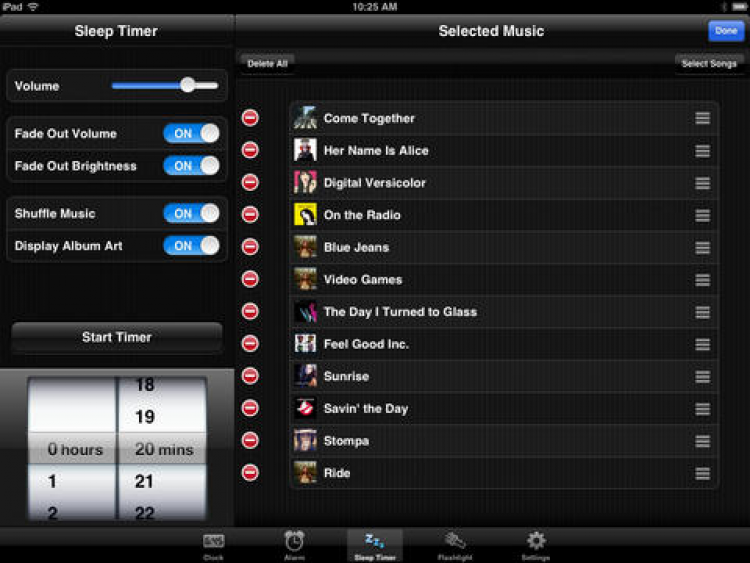Tap red delete icon beside Blue Jeans
This screenshot has width=750, height=563.
(250, 247)
